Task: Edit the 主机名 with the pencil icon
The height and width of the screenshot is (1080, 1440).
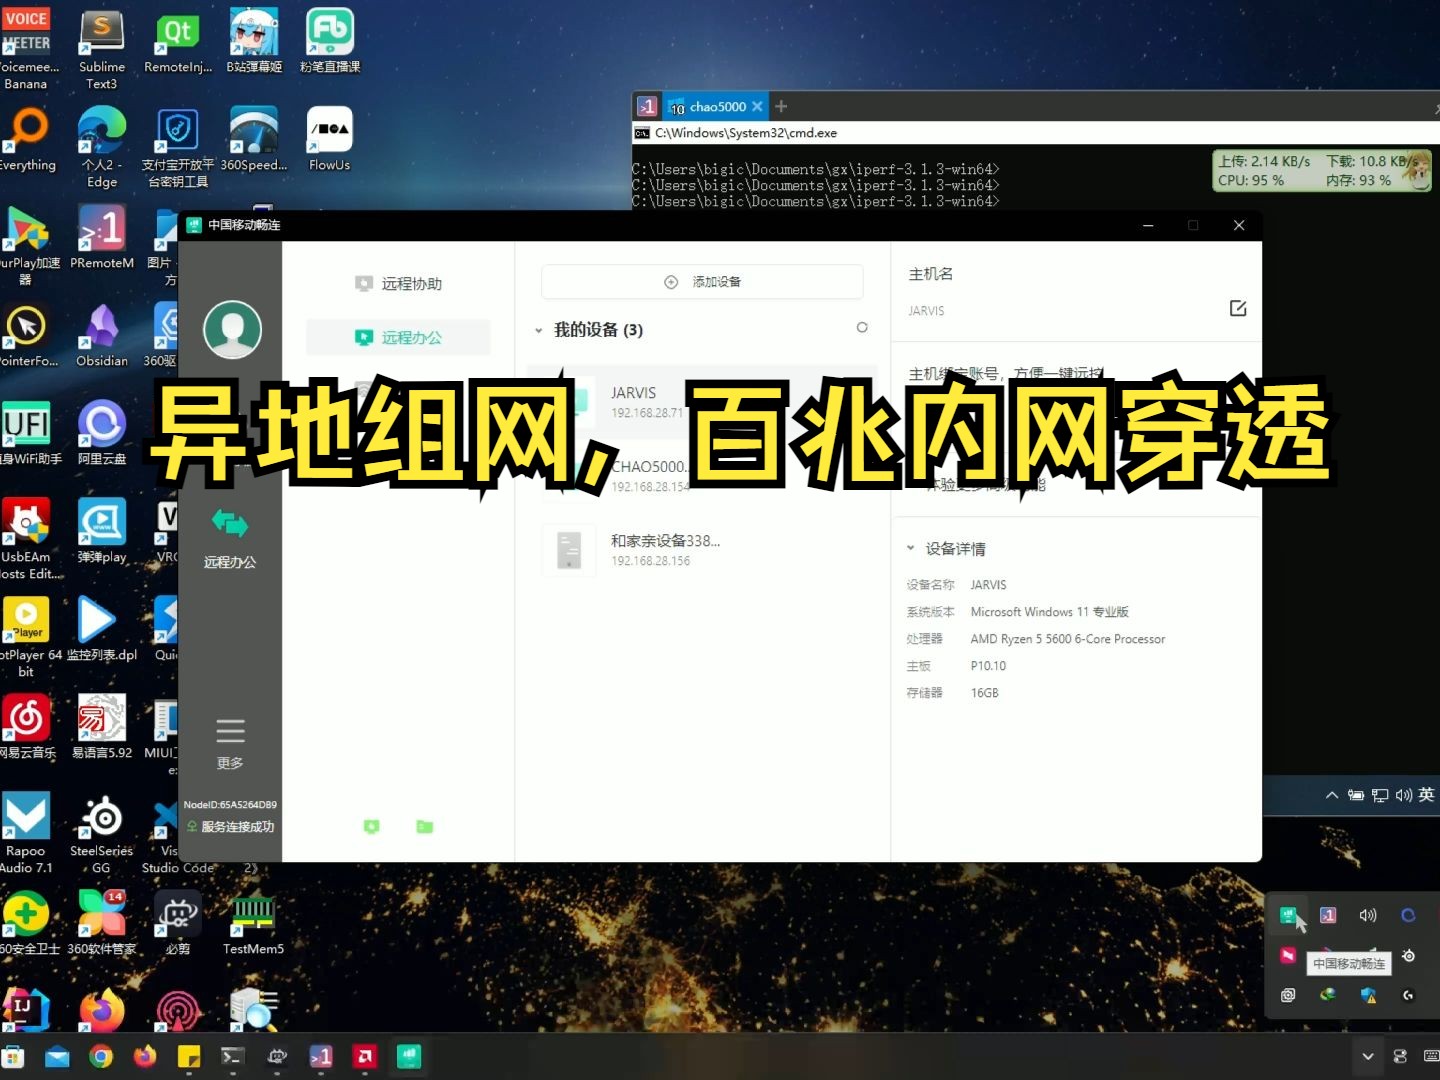Action: (1238, 308)
